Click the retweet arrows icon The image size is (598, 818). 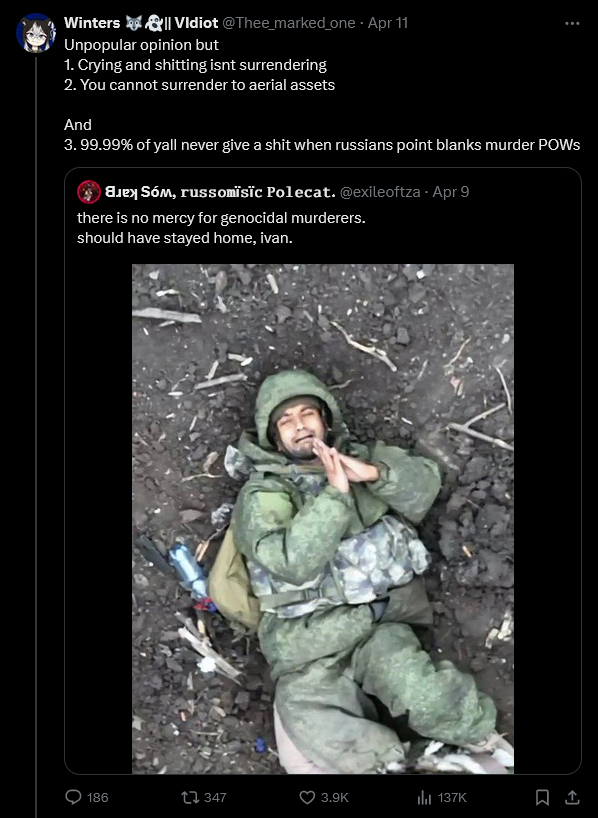(189, 797)
